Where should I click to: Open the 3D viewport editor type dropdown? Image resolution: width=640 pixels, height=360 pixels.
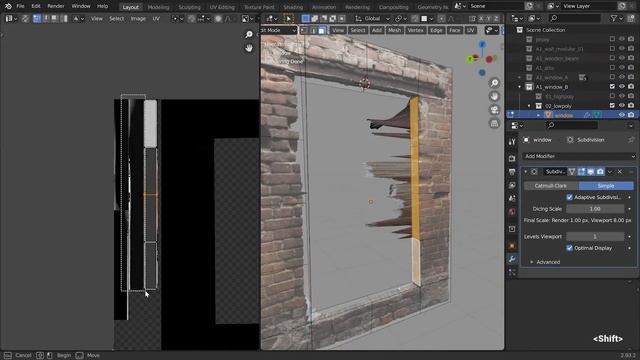pyautogui.click(x=272, y=18)
